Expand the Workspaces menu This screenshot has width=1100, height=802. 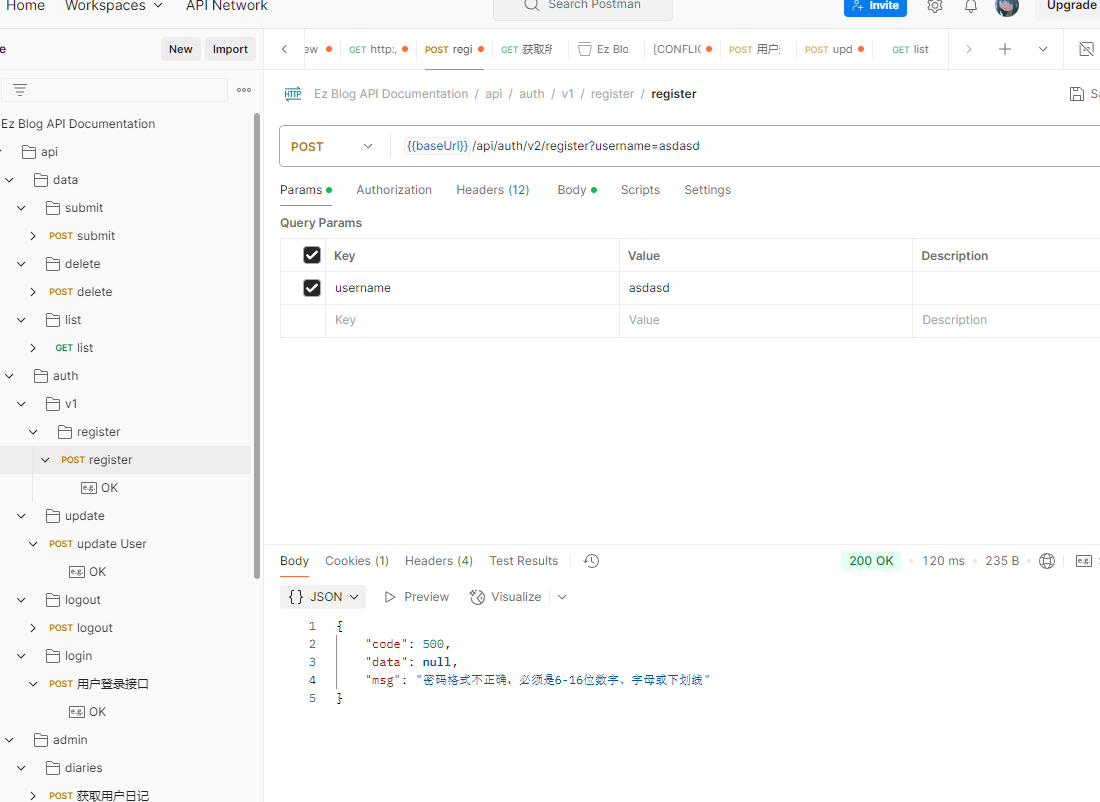coord(114,6)
